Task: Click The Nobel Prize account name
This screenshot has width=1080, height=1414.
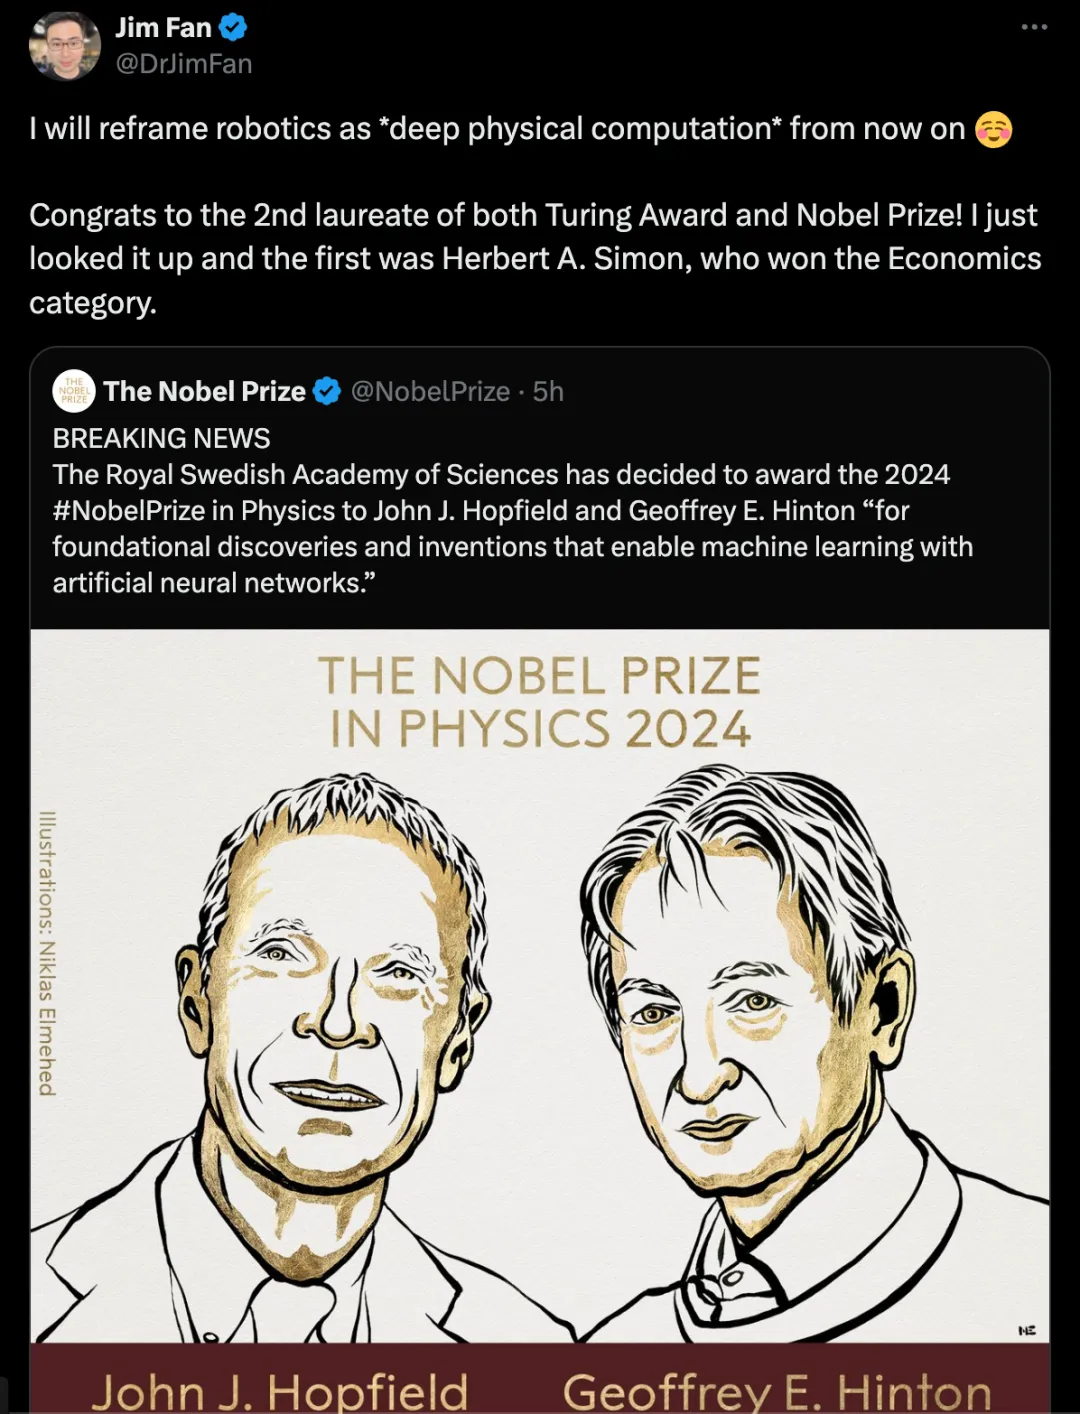Action: (x=205, y=391)
